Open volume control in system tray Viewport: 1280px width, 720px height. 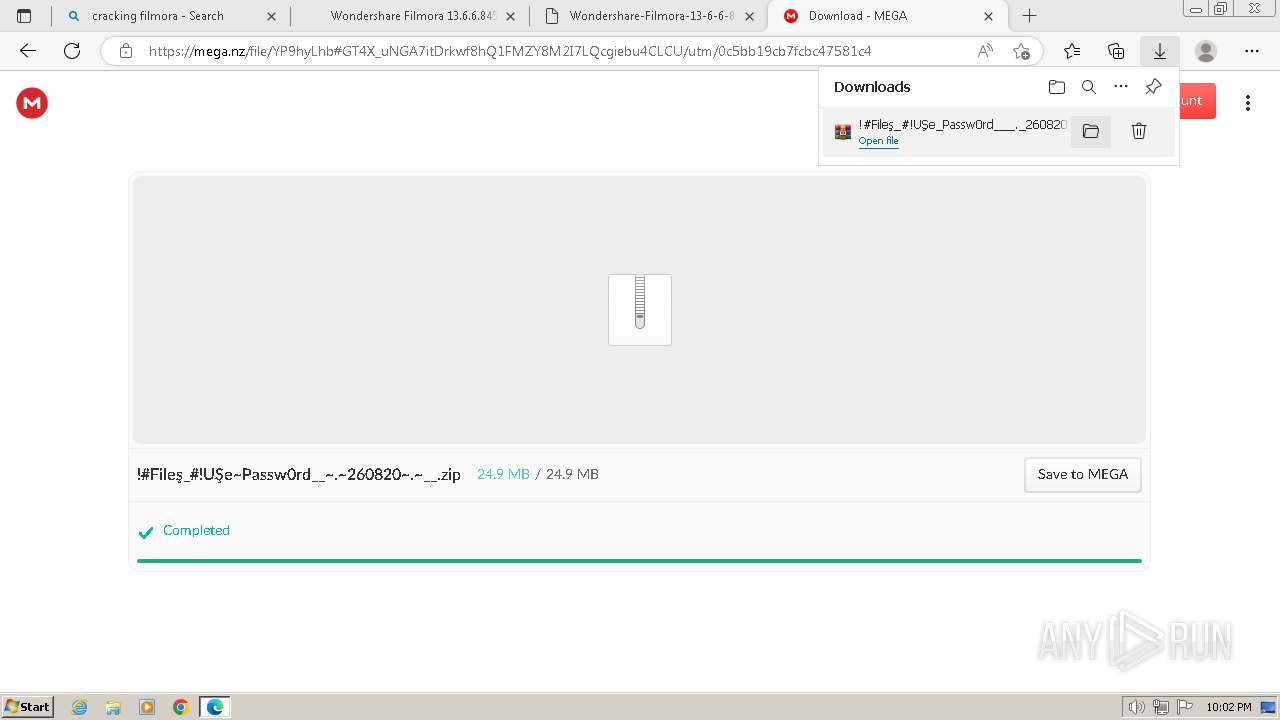(x=1137, y=707)
